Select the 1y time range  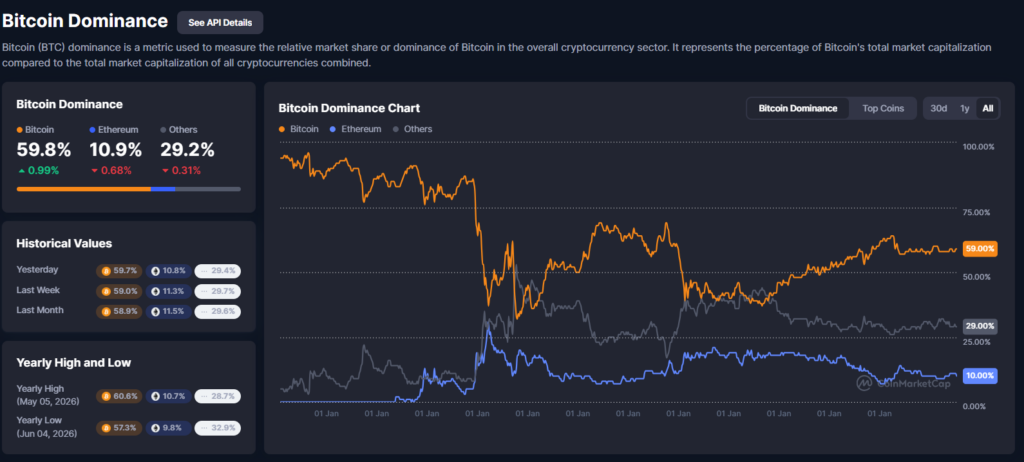tap(964, 108)
